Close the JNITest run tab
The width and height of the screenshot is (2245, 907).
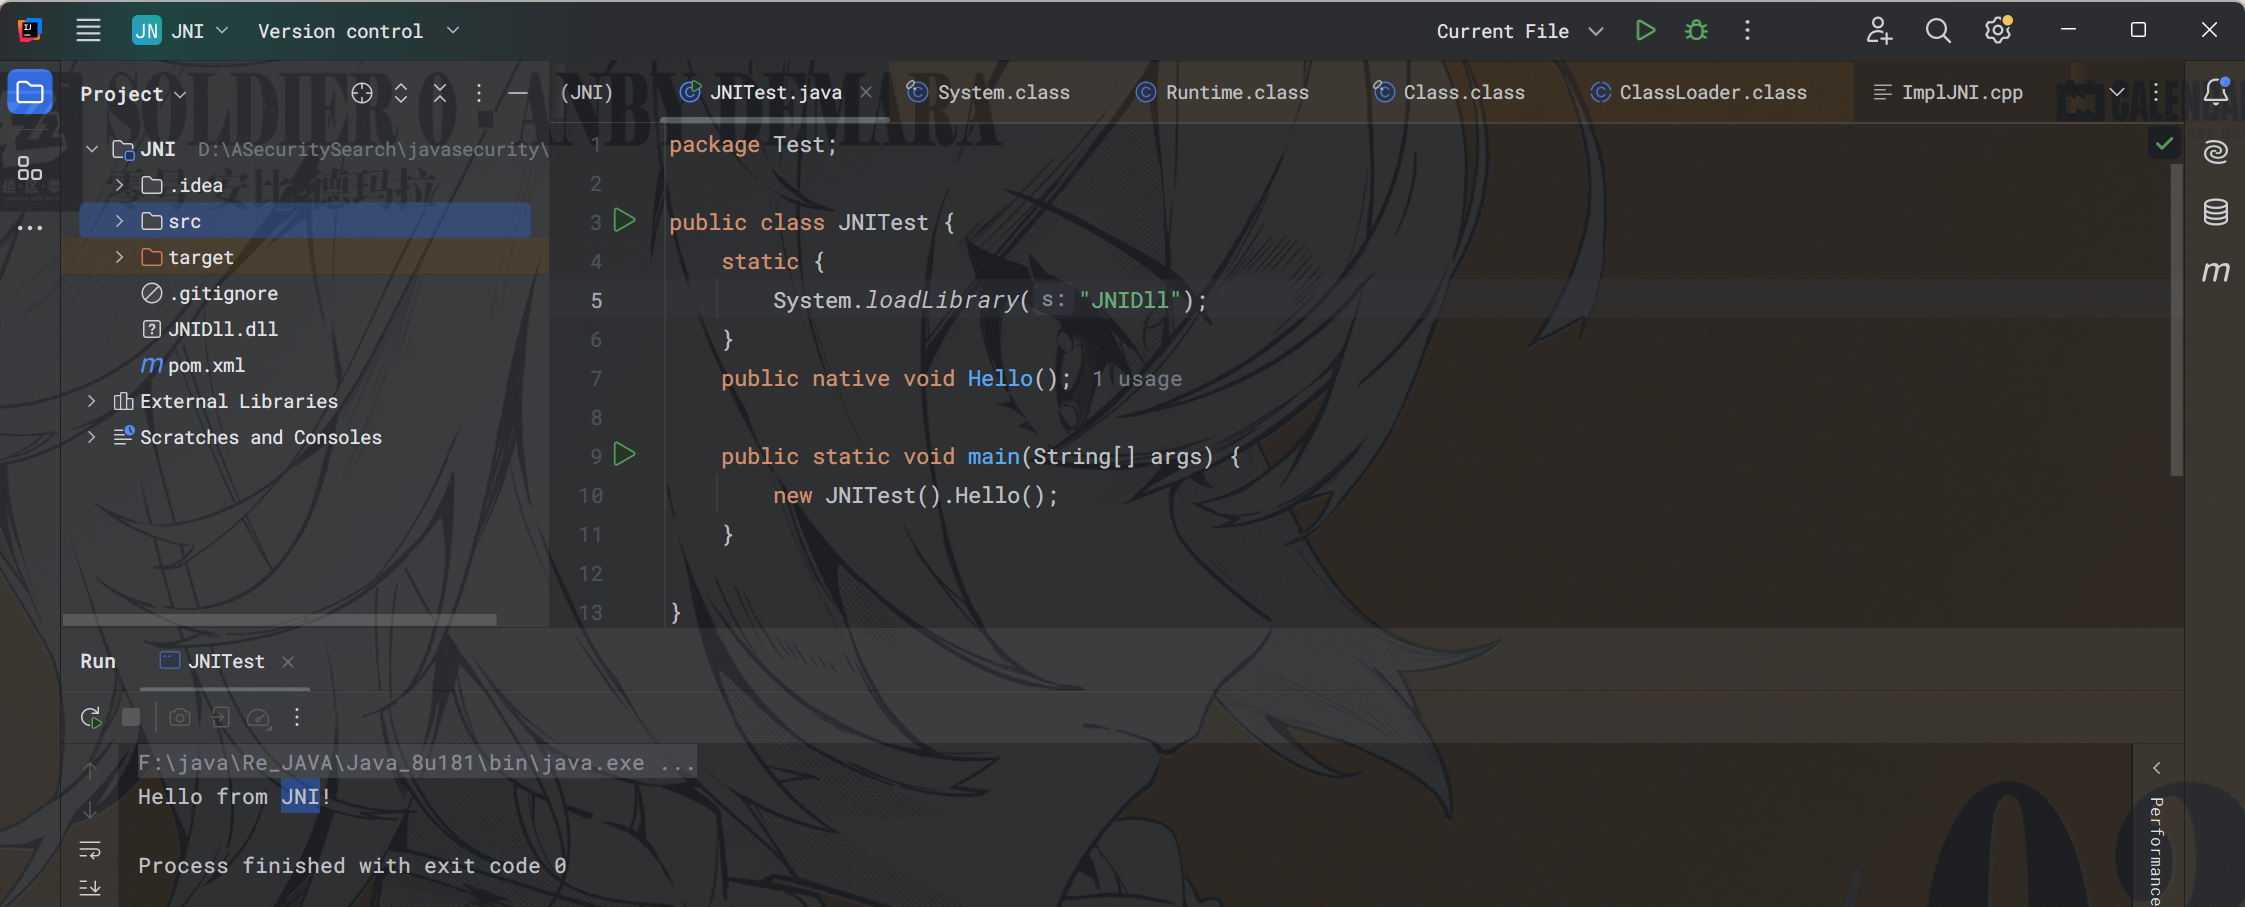pos(288,661)
